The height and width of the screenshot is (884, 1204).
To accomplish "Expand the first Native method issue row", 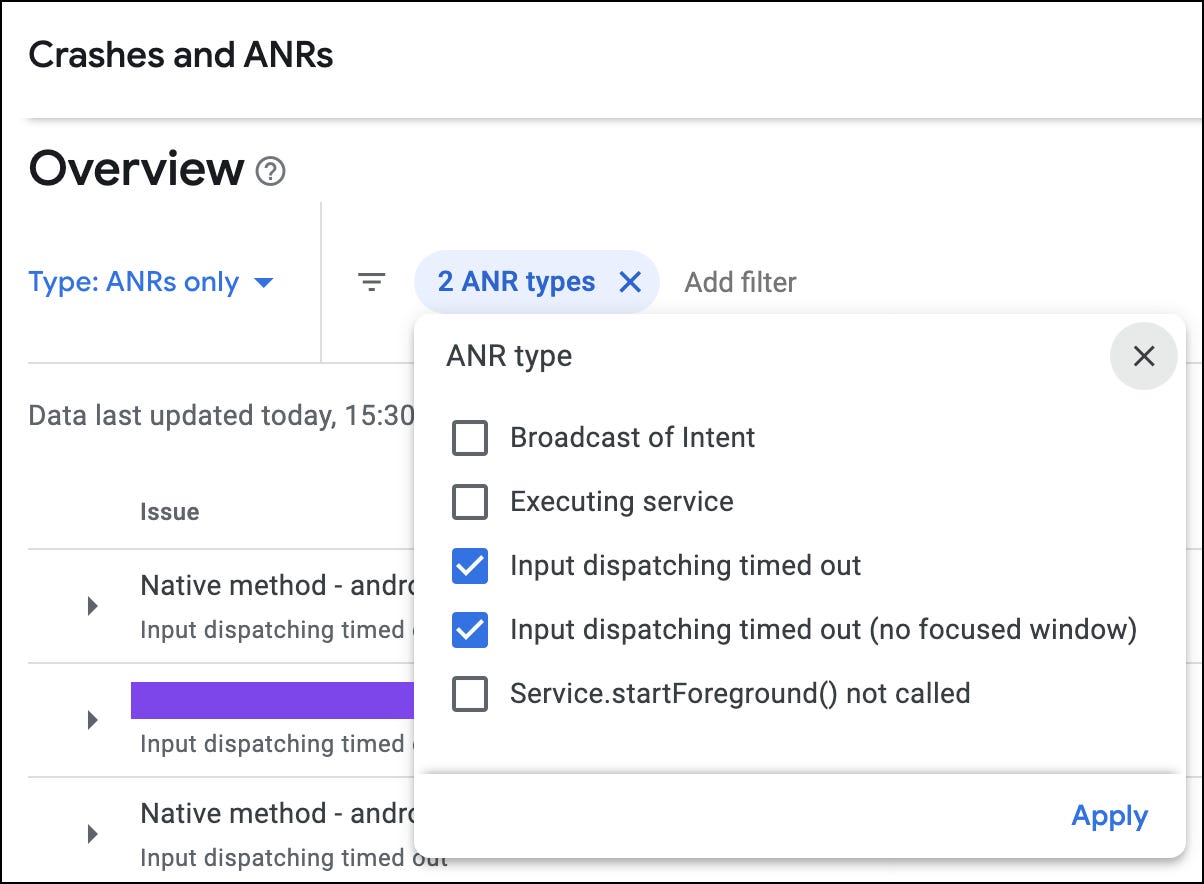I will 92,605.
